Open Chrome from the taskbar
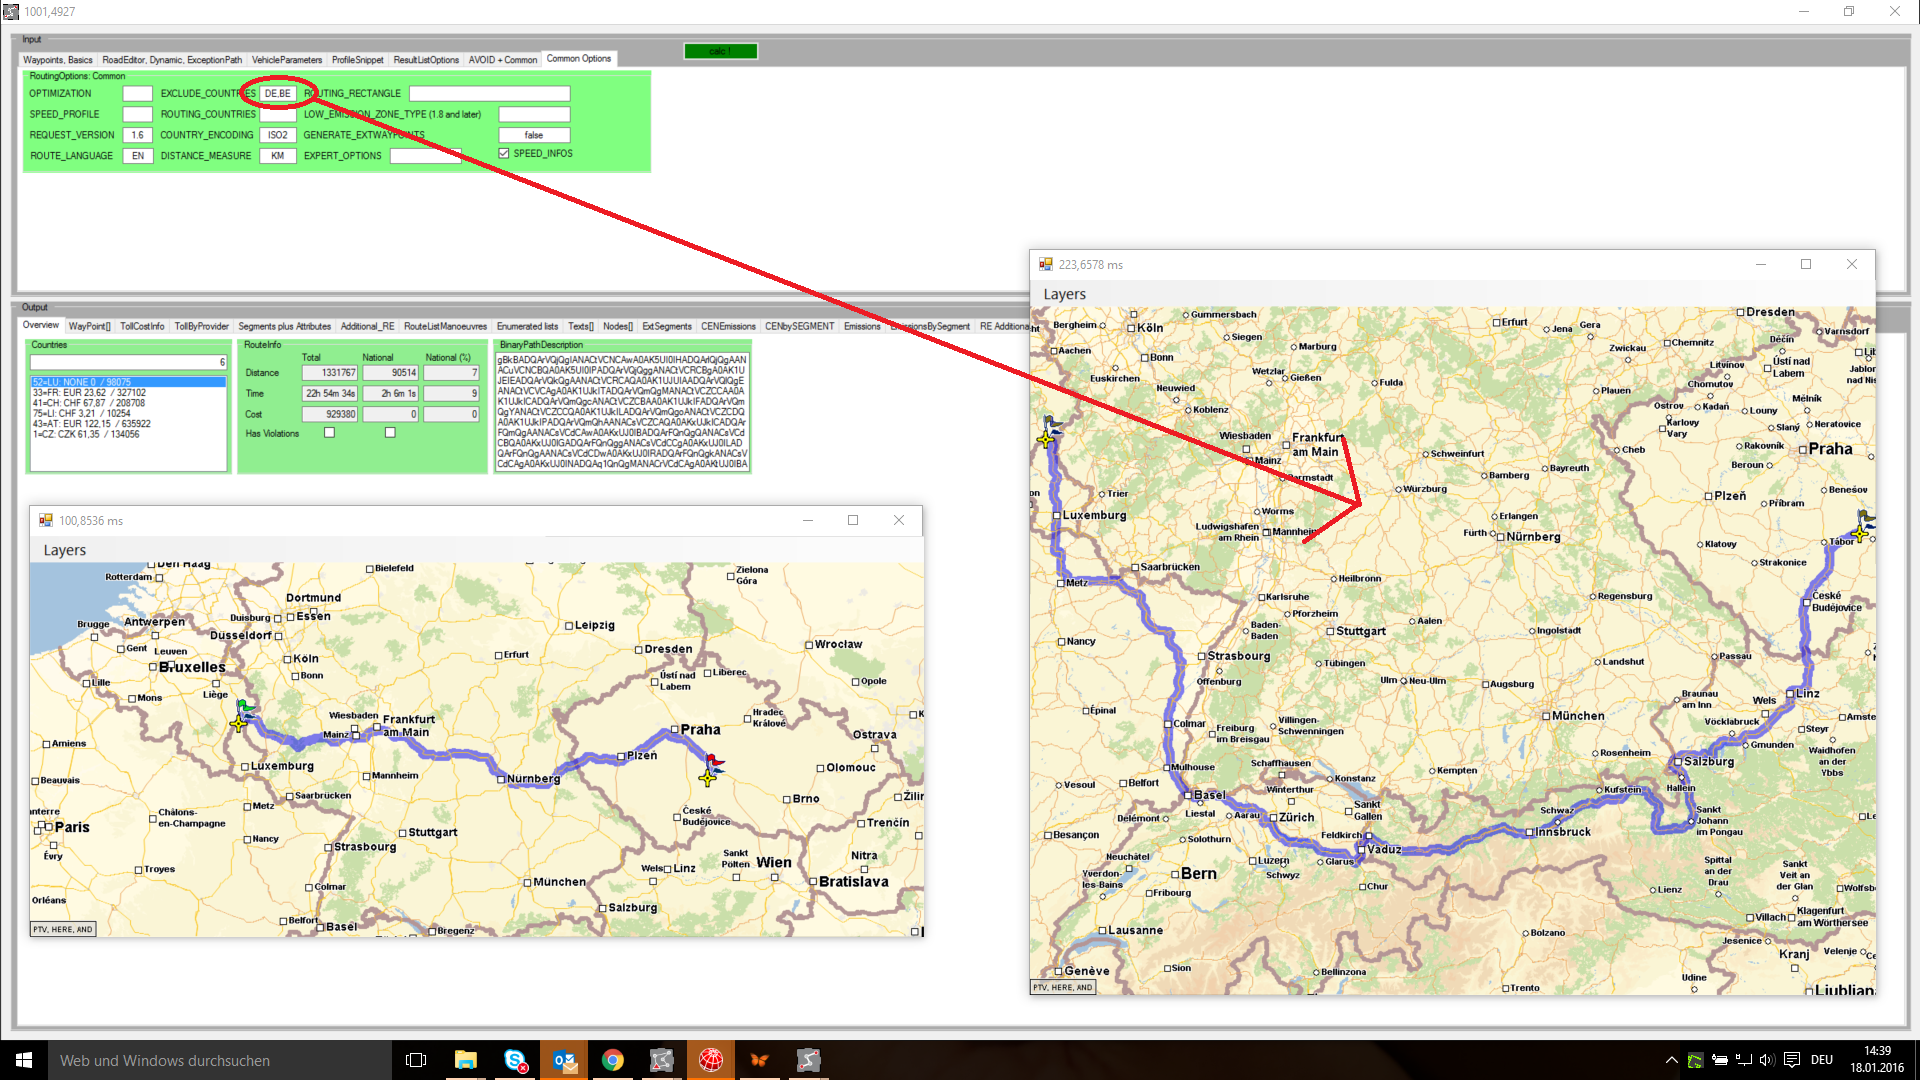The width and height of the screenshot is (1920, 1080). tap(613, 1060)
